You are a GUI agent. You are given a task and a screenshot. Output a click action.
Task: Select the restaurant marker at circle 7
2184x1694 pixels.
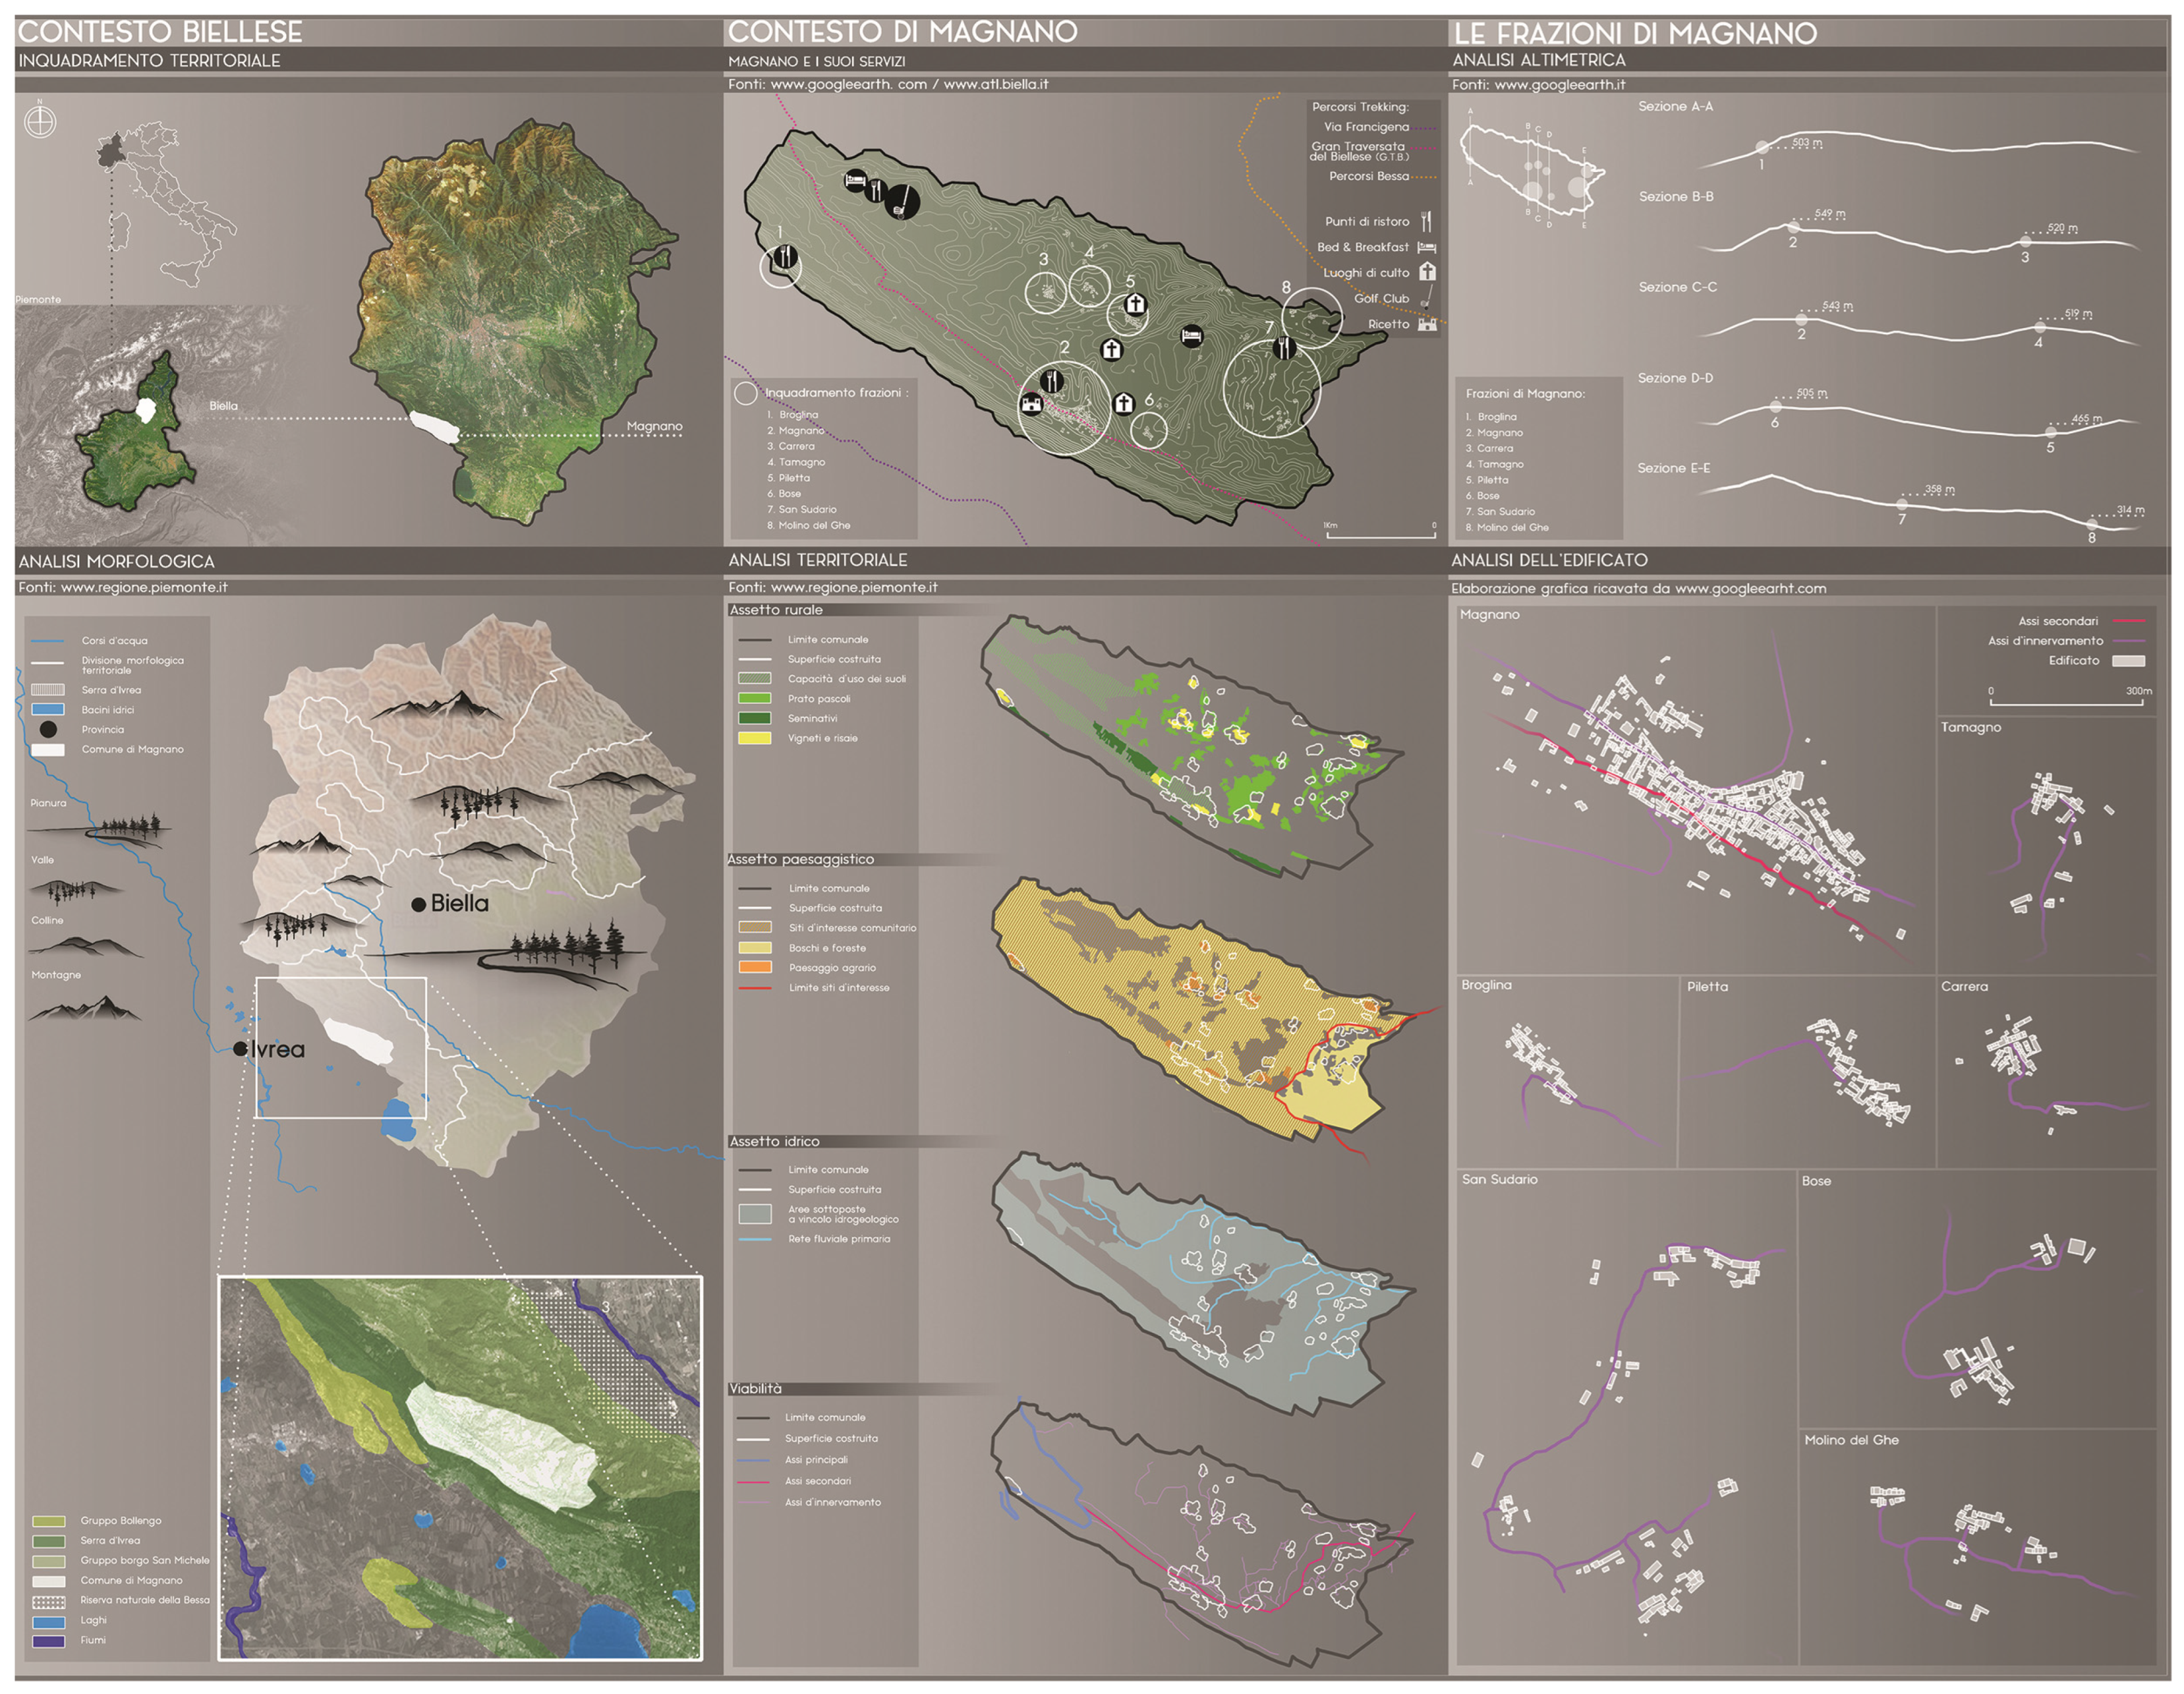[x=1285, y=347]
